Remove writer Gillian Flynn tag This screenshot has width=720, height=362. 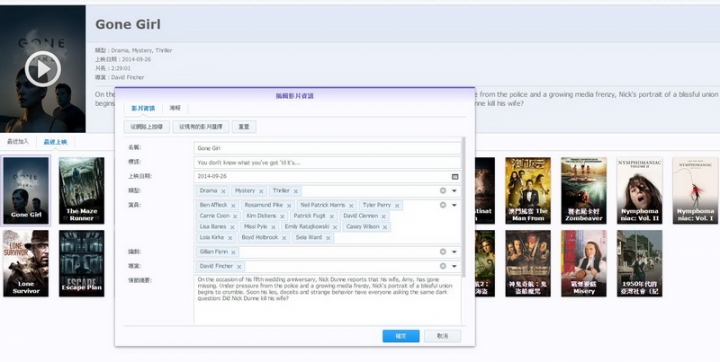233,252
